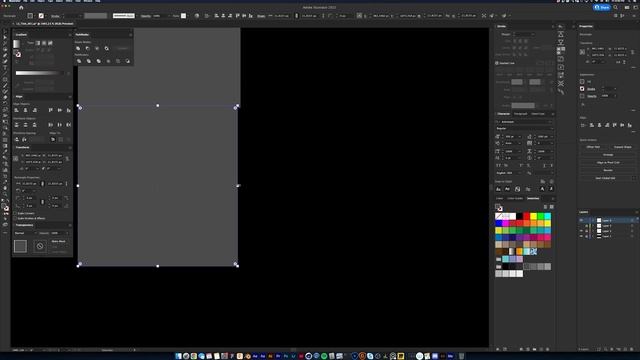
Task: Click the font size field in Character panel
Action: 510,137
